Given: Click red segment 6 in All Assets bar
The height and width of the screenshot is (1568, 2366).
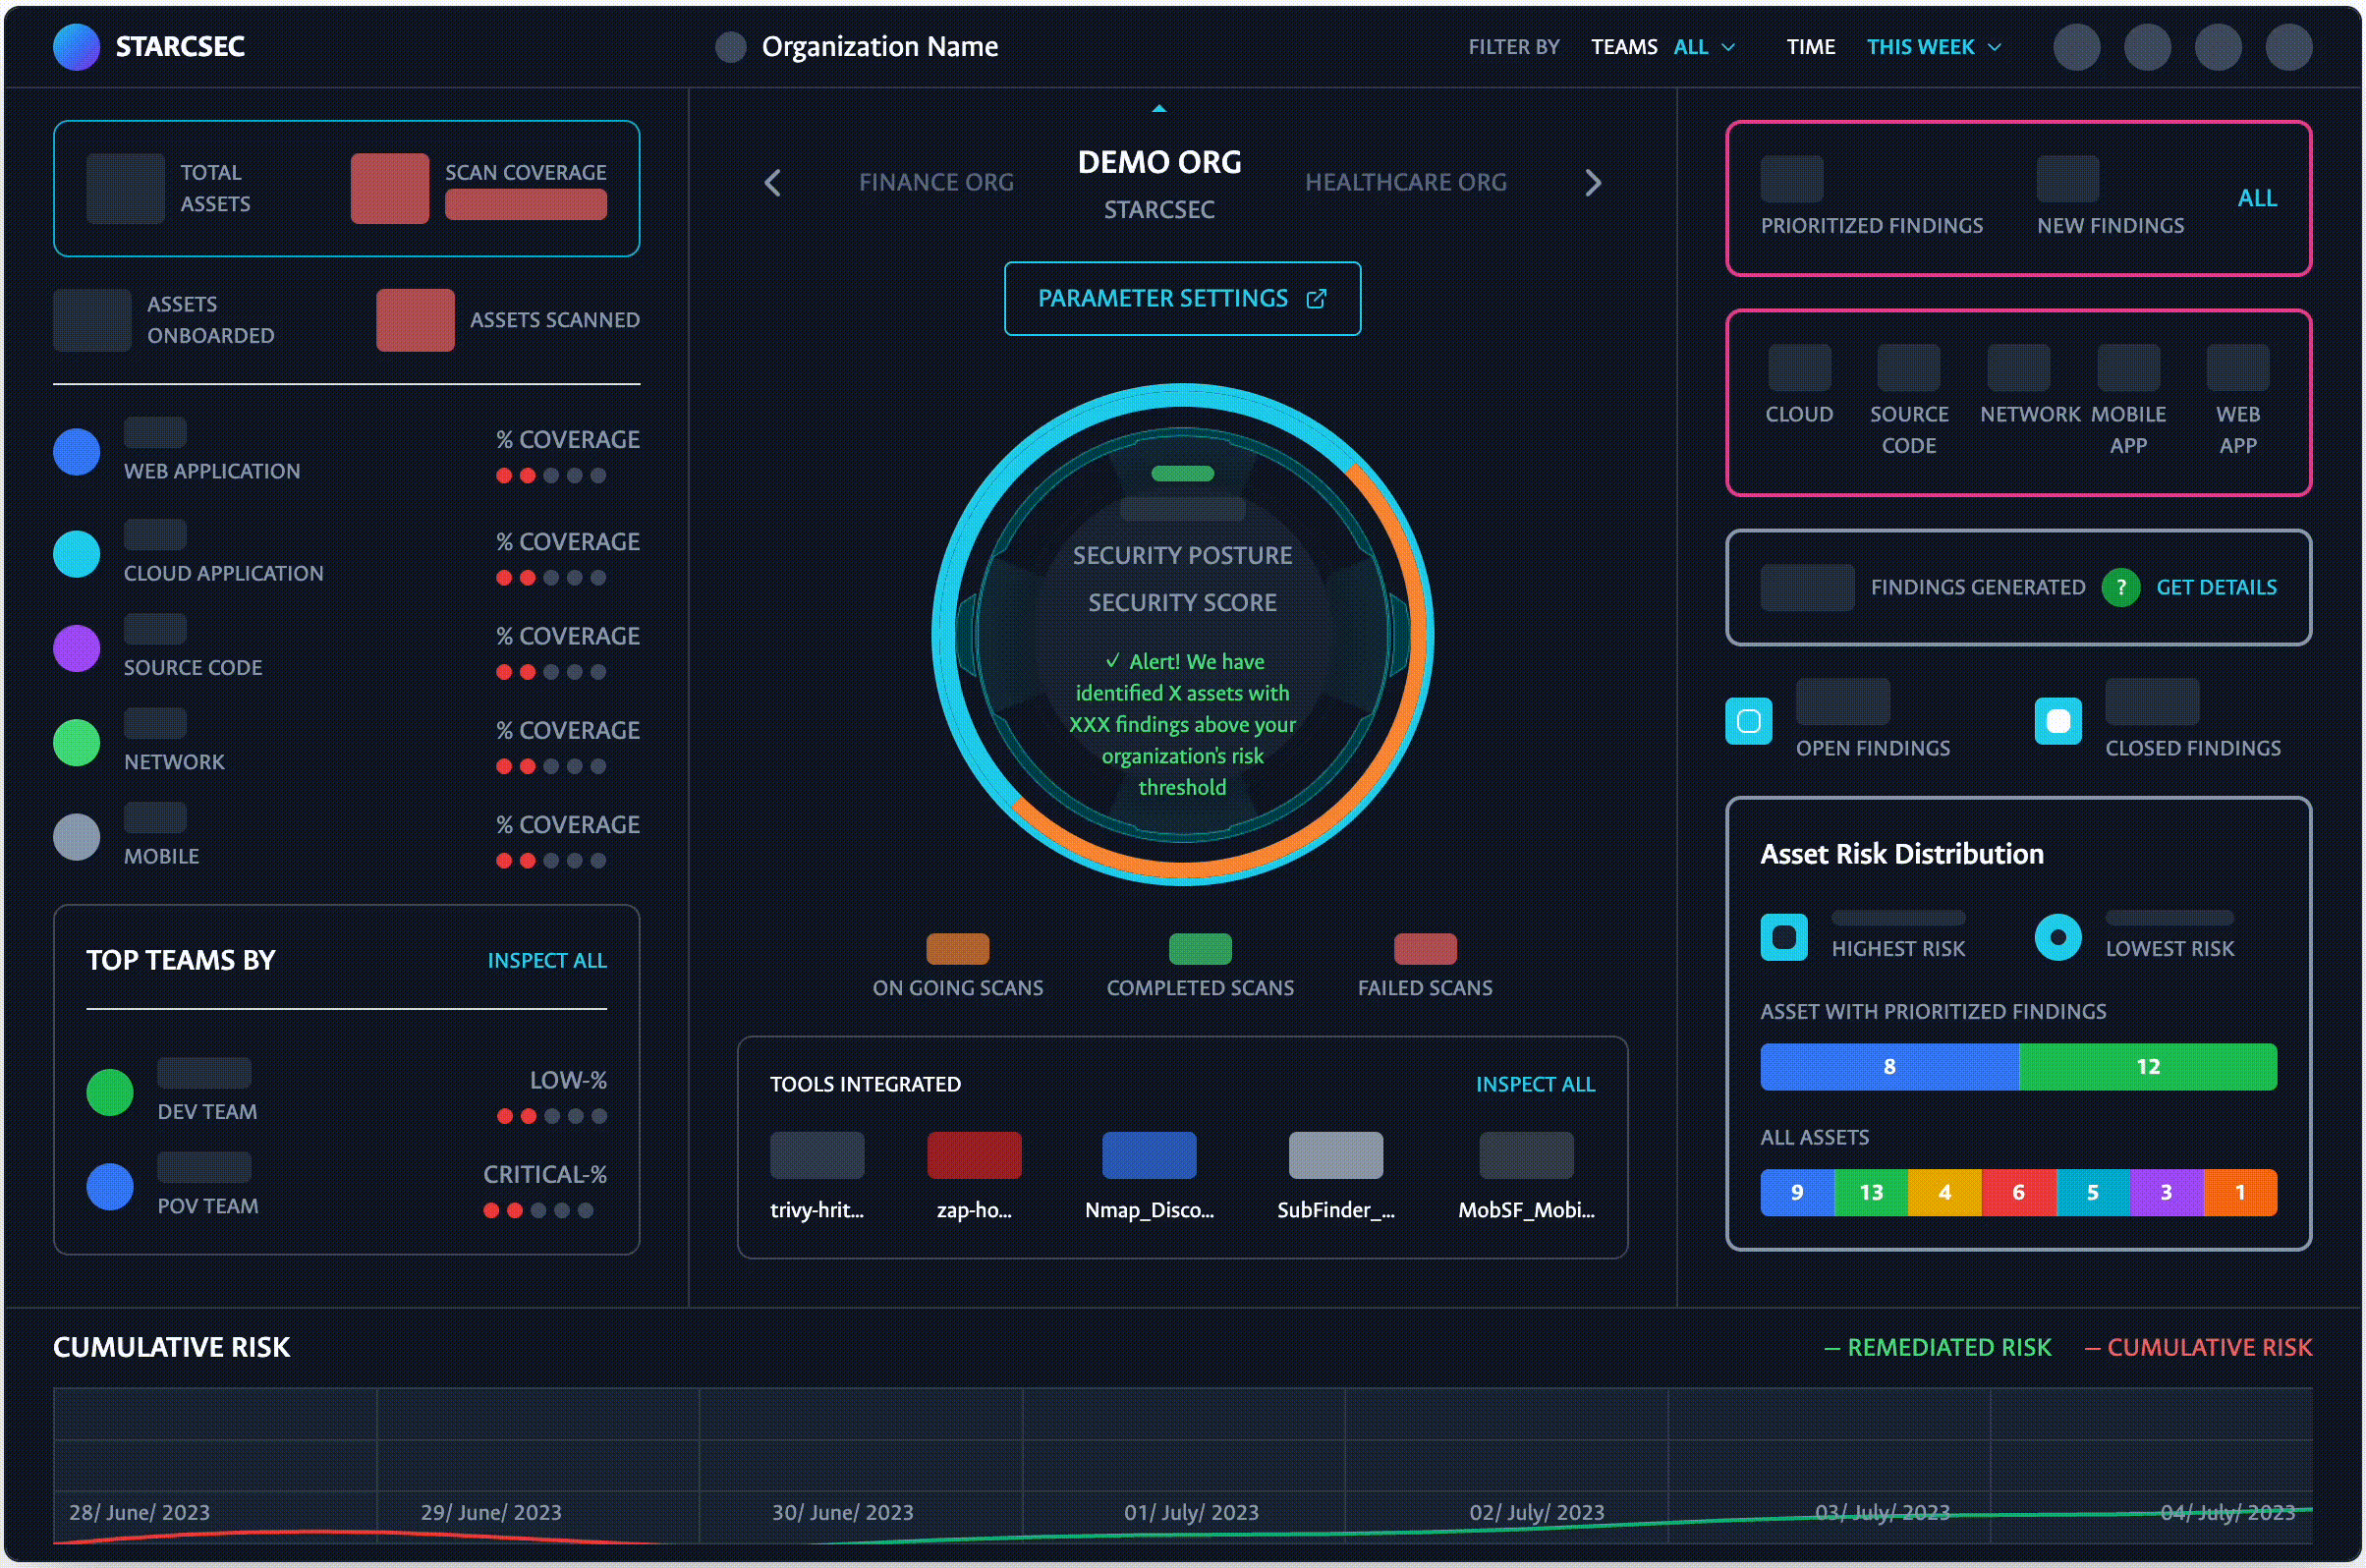Looking at the screenshot, I should pos(2019,1192).
